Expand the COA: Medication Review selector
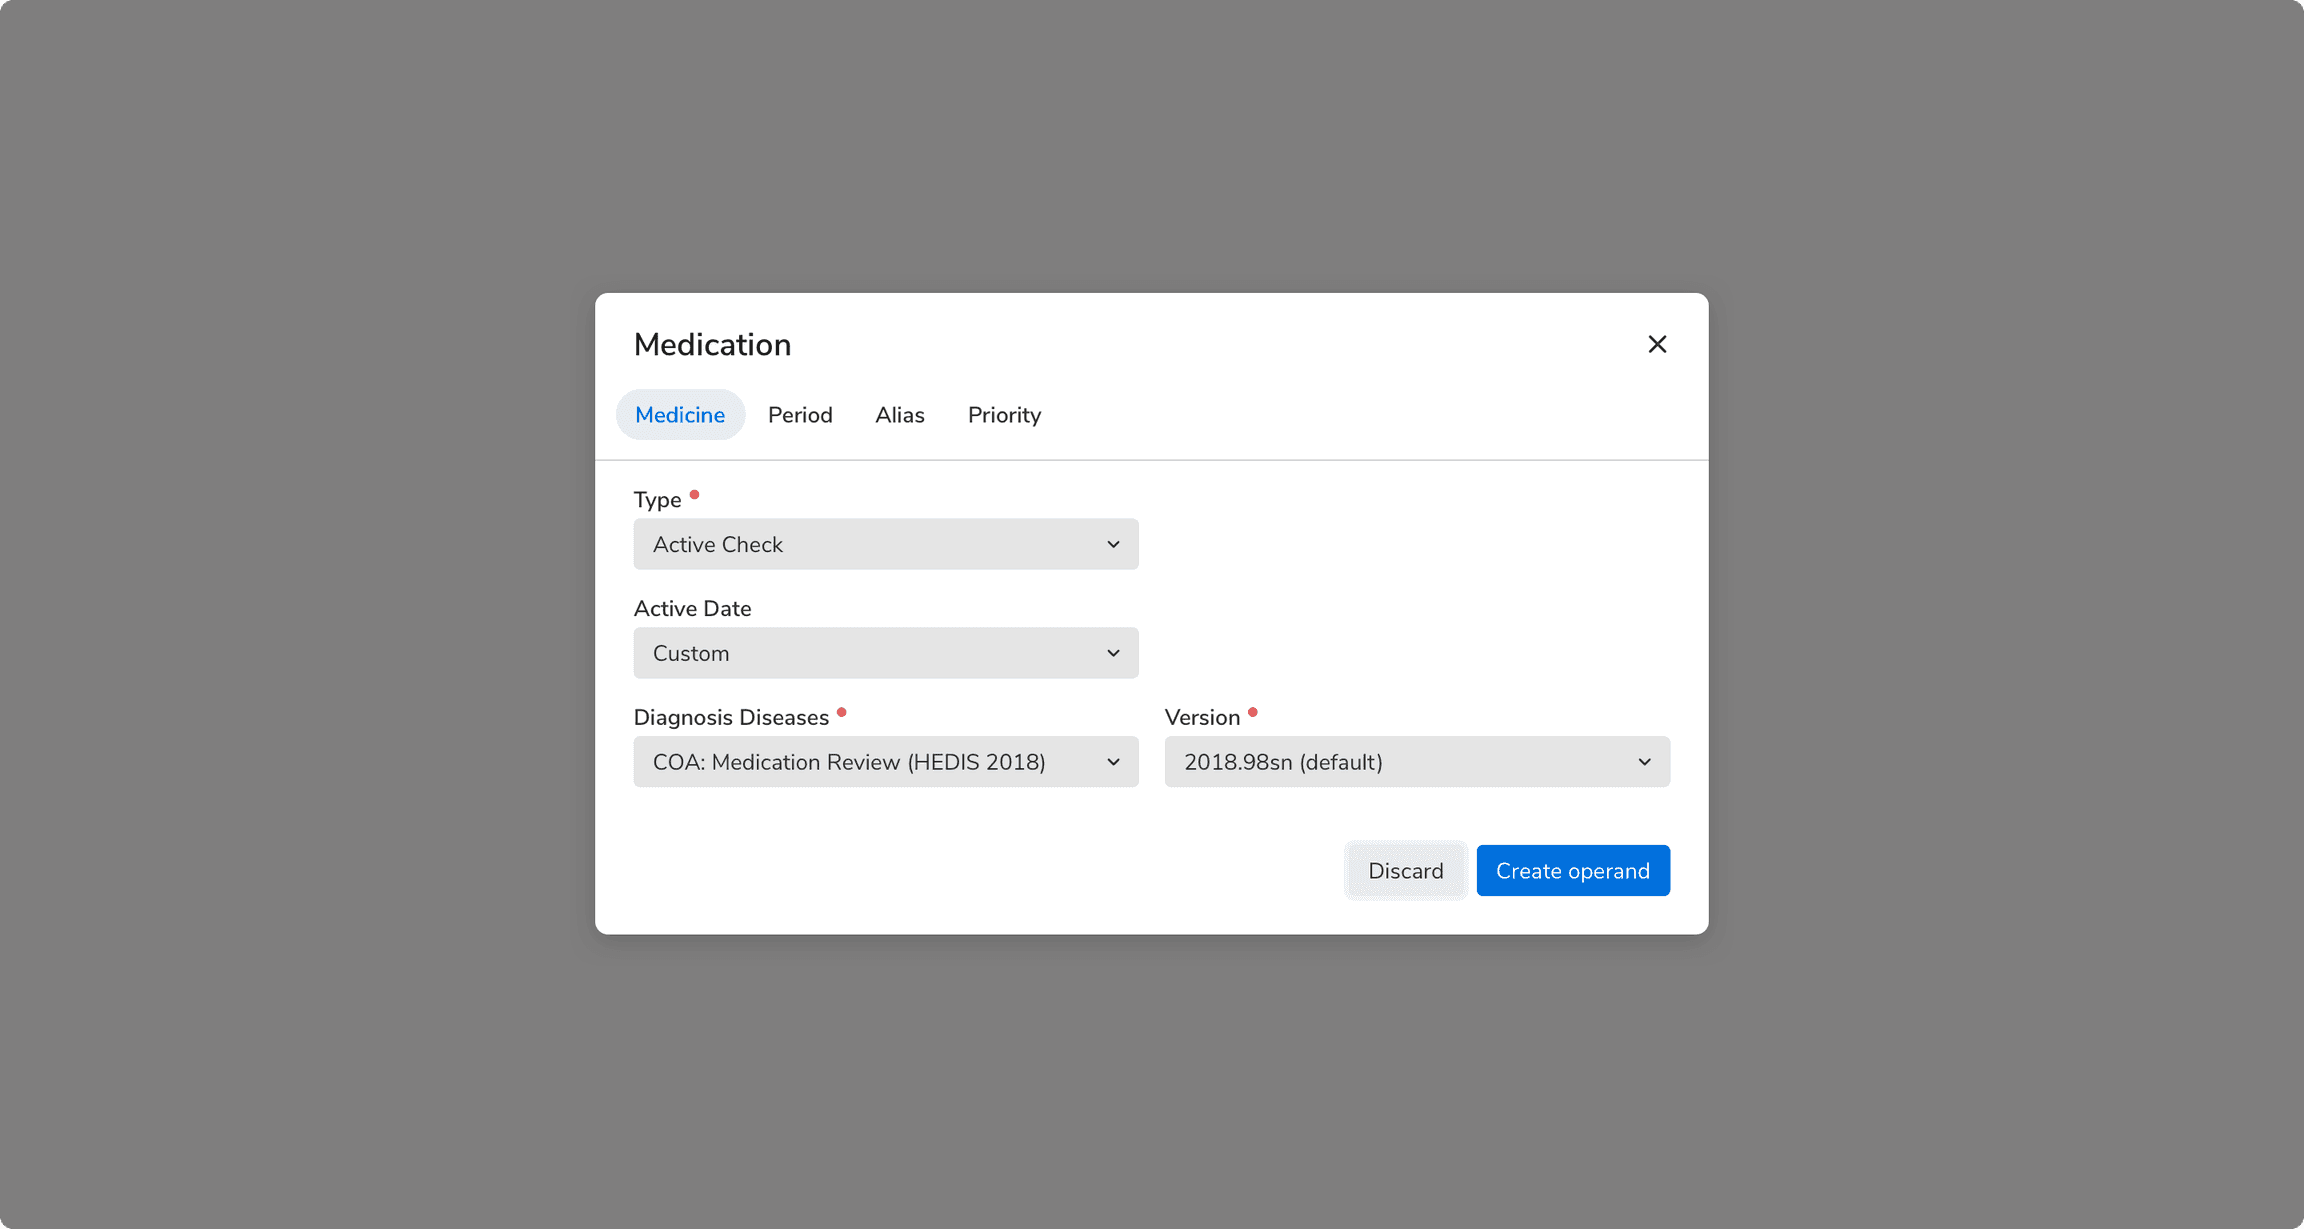The height and width of the screenshot is (1229, 2304). [884, 762]
